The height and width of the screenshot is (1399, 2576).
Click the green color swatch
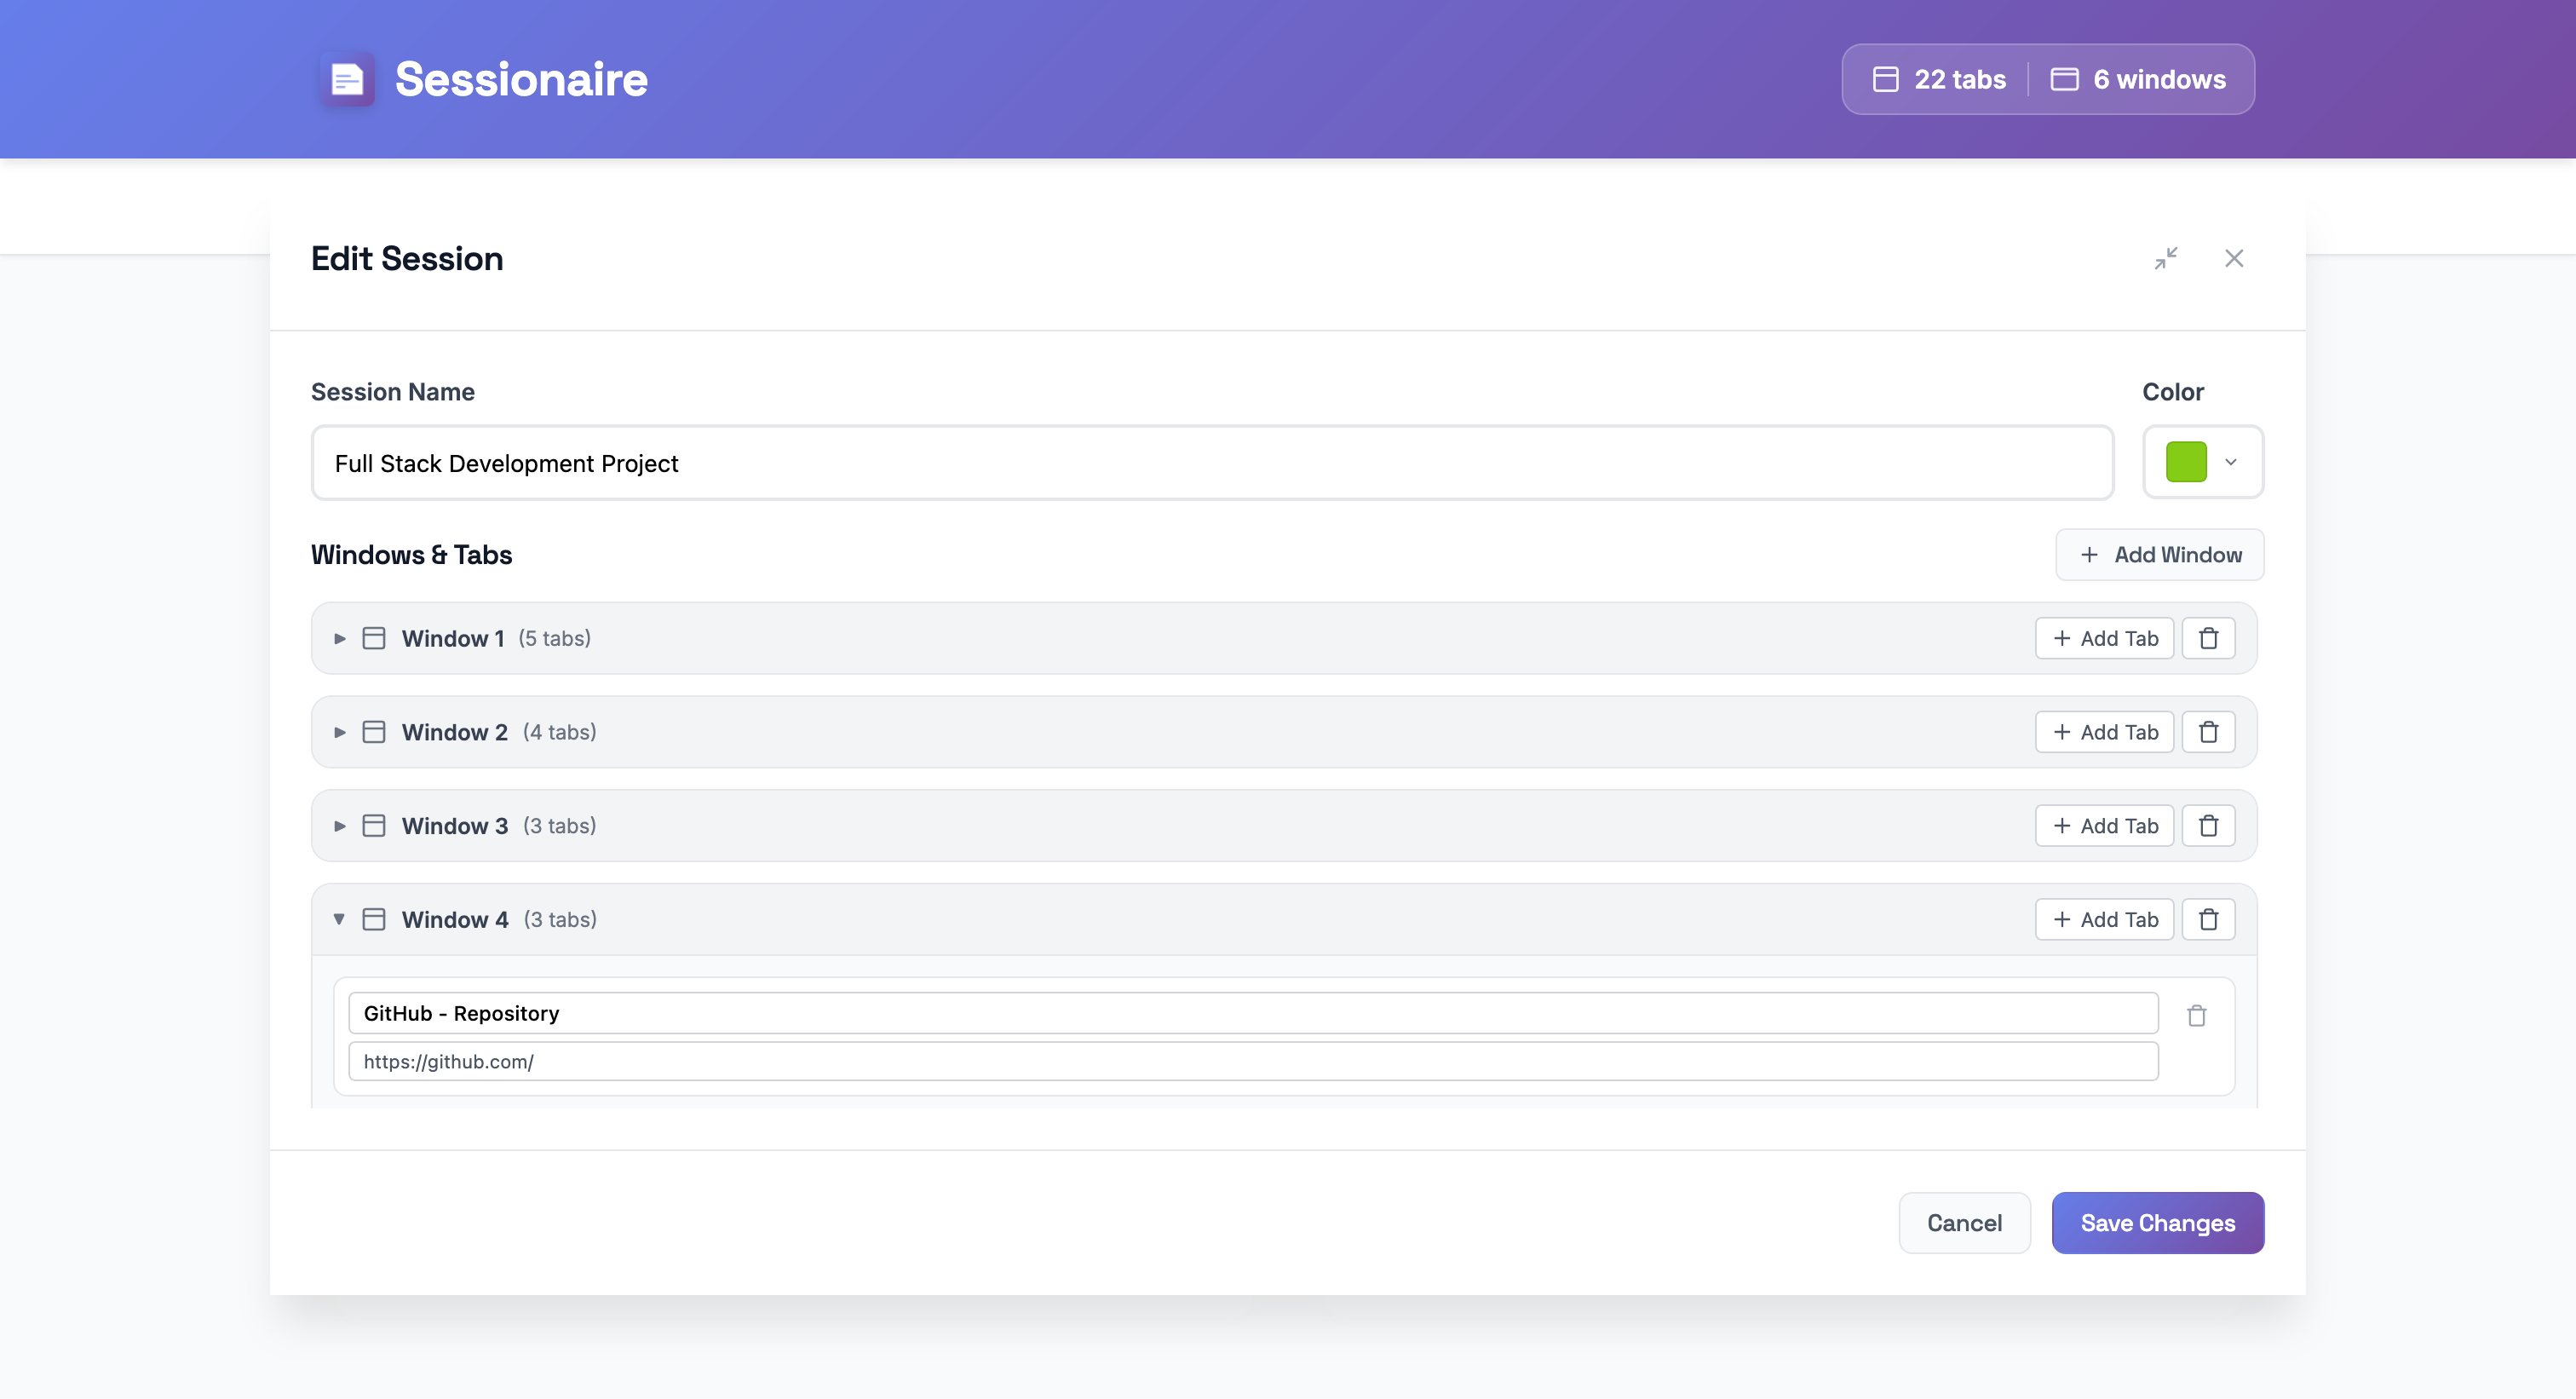2186,462
